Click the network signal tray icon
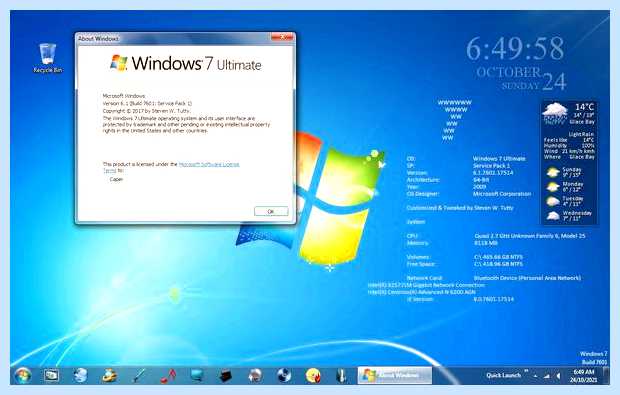 (x=546, y=376)
